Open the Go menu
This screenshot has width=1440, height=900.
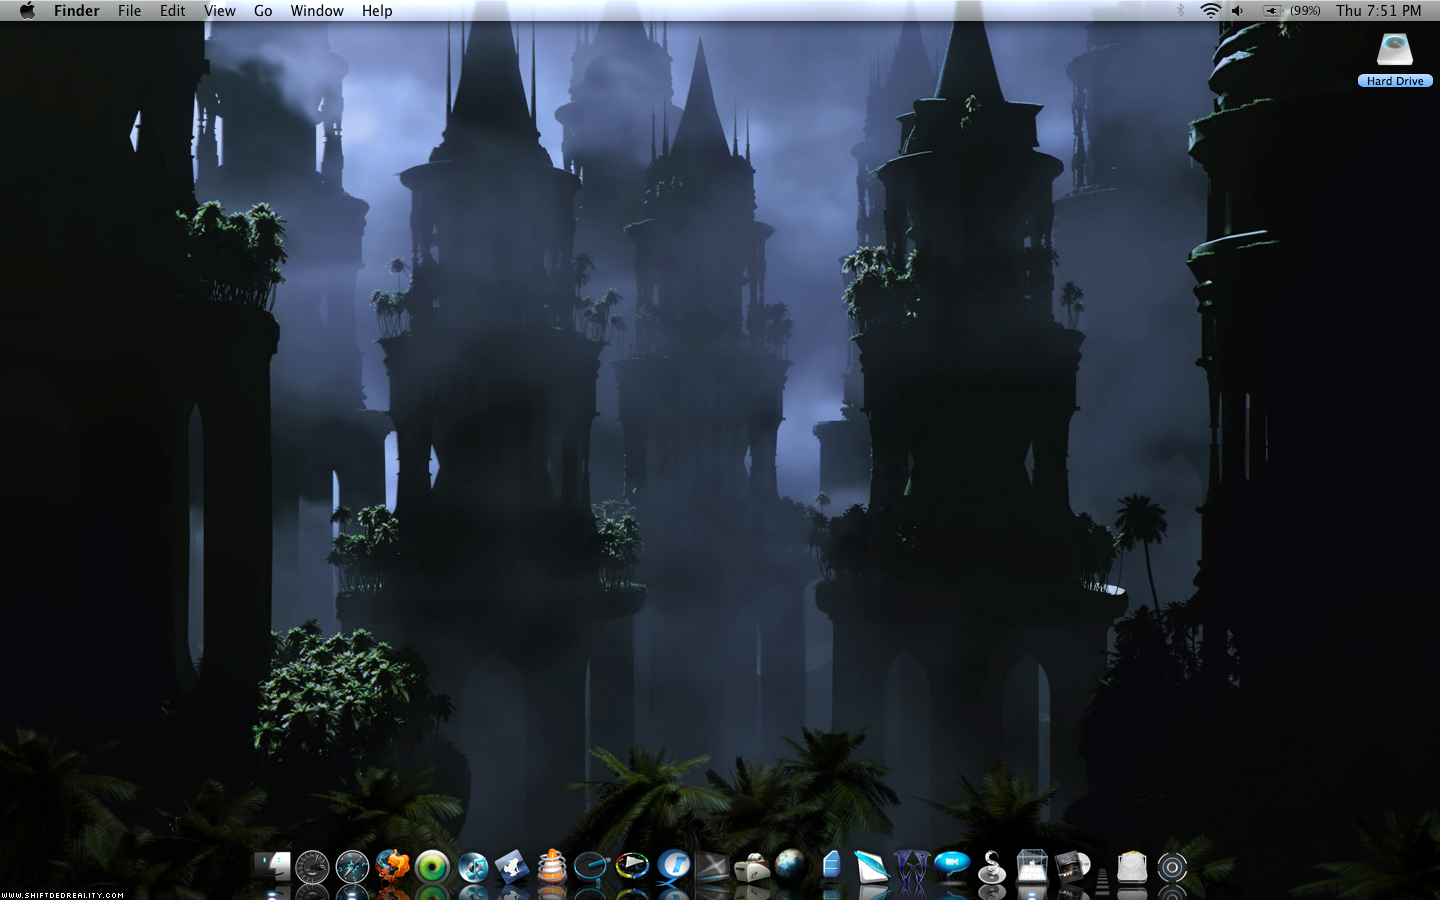click(263, 11)
